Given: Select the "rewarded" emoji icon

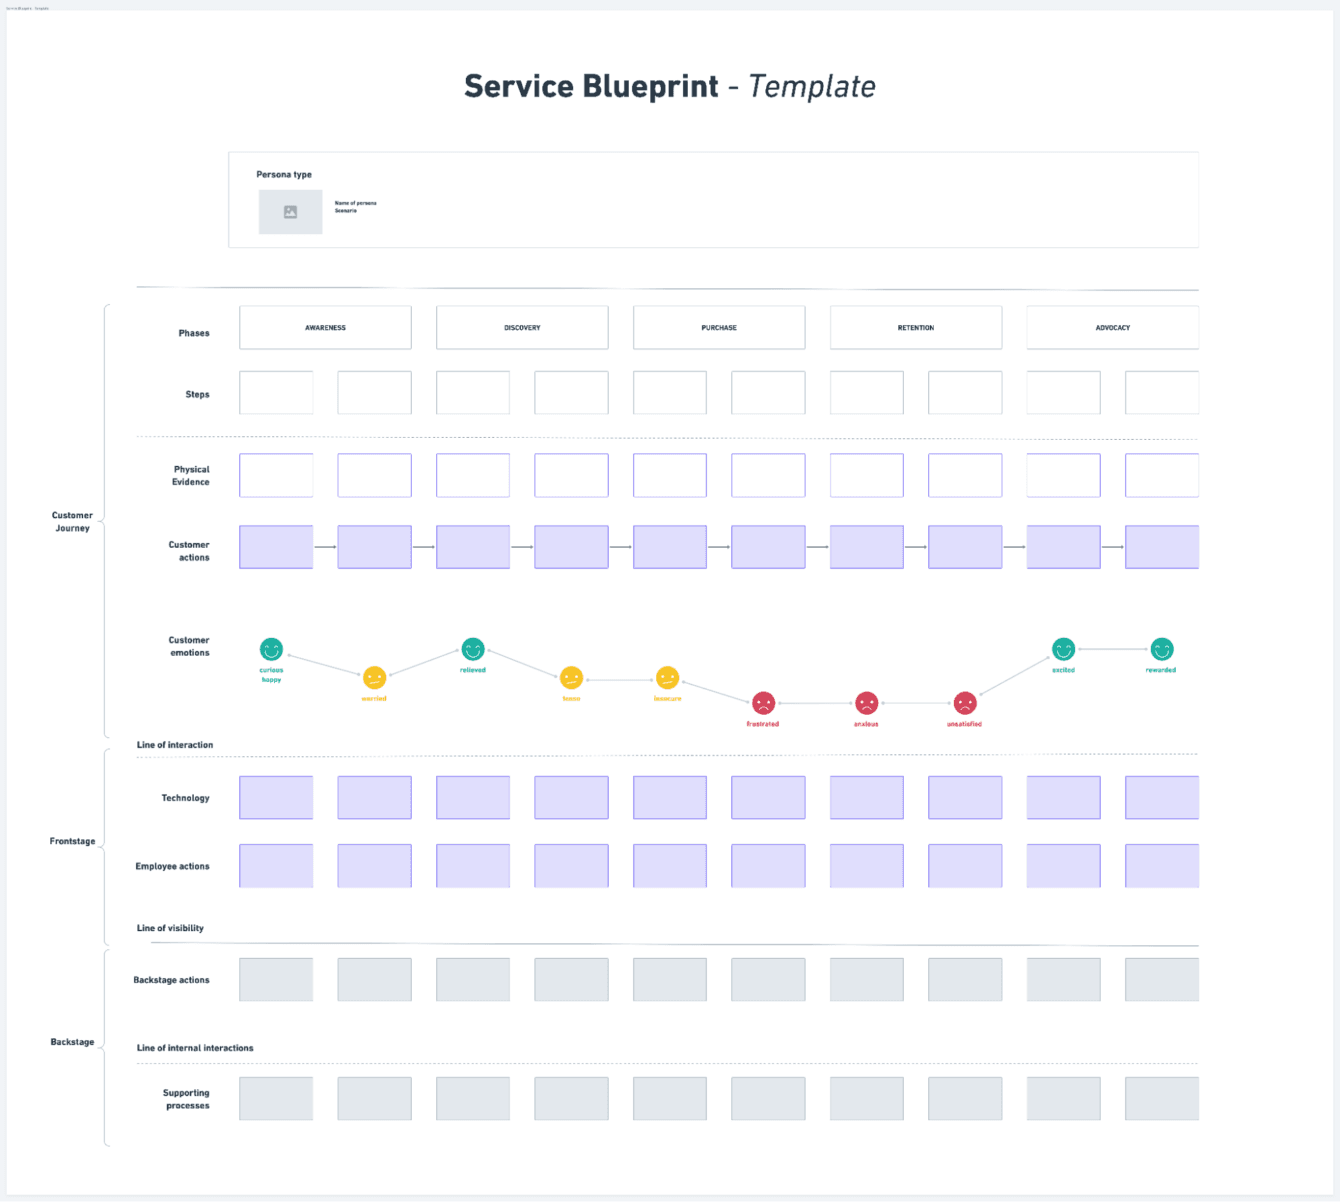Looking at the screenshot, I should point(1160,648).
